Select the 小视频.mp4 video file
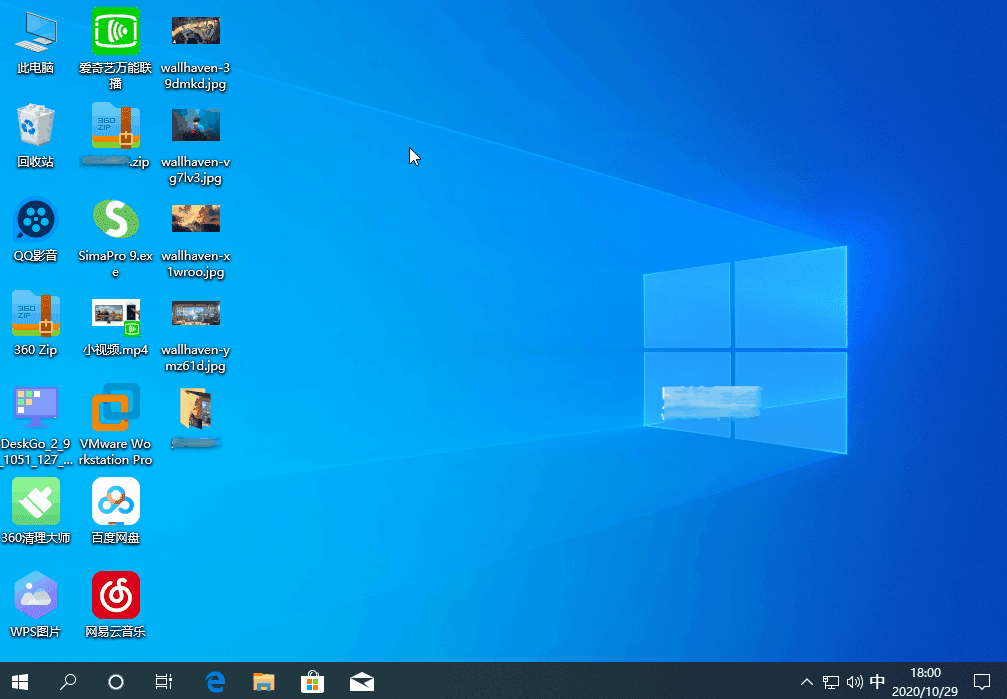Image resolution: width=1007 pixels, height=699 pixels. (116, 327)
